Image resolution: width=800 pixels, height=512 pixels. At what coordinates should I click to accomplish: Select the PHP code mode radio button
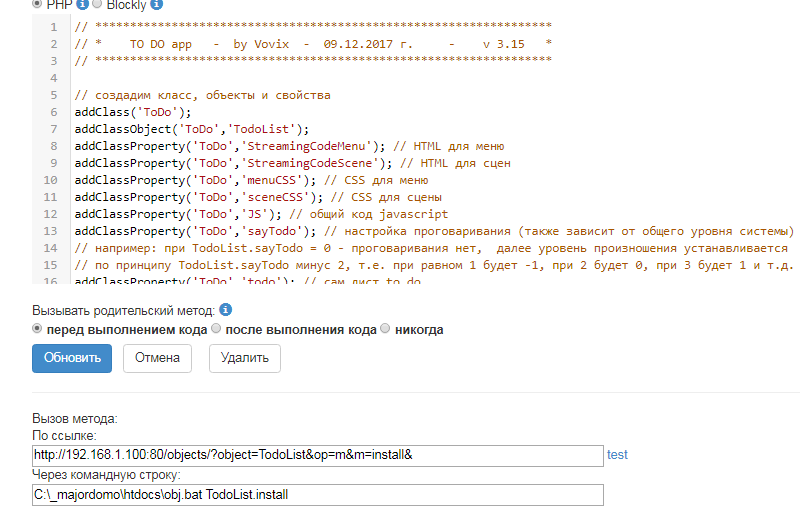38,5
